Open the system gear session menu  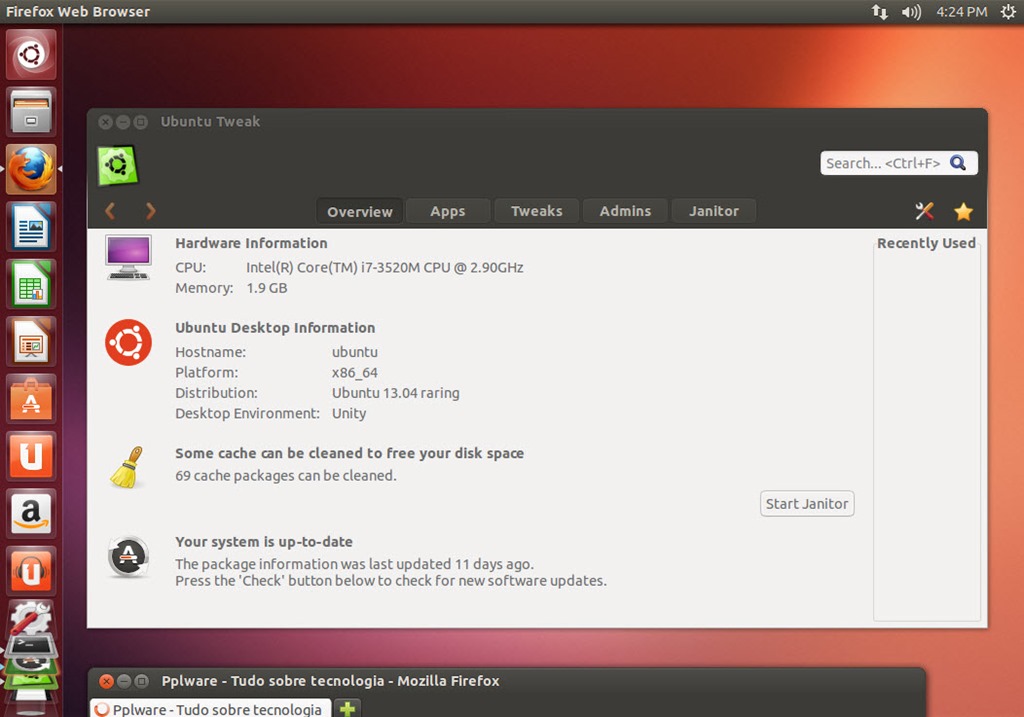pyautogui.click(x=1008, y=12)
